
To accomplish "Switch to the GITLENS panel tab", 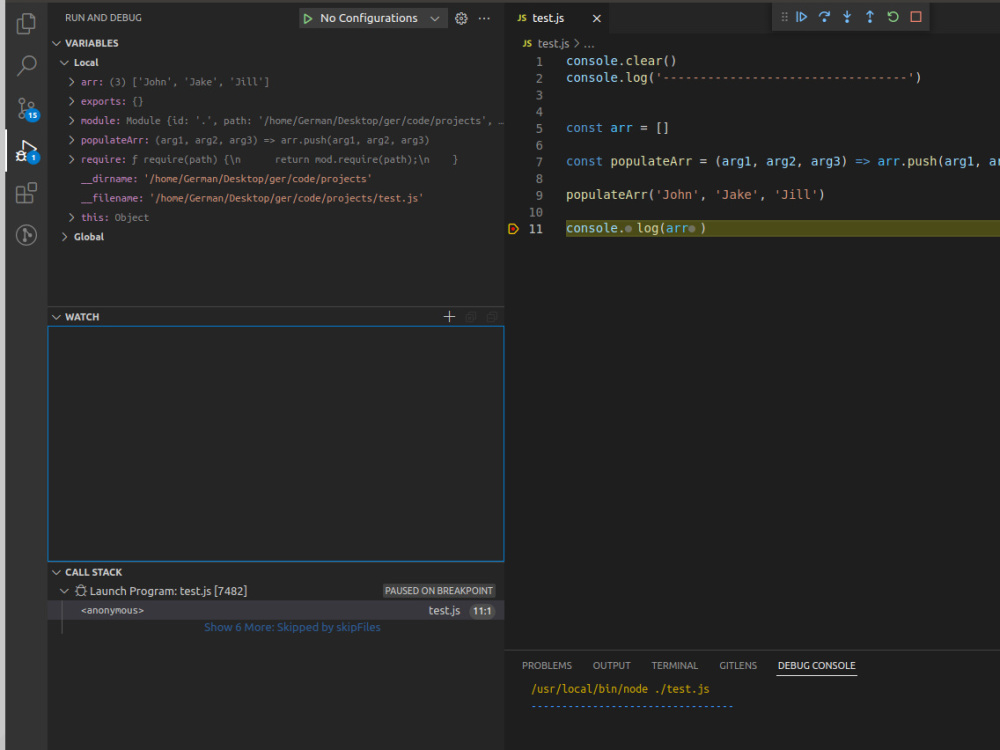I will point(738,665).
